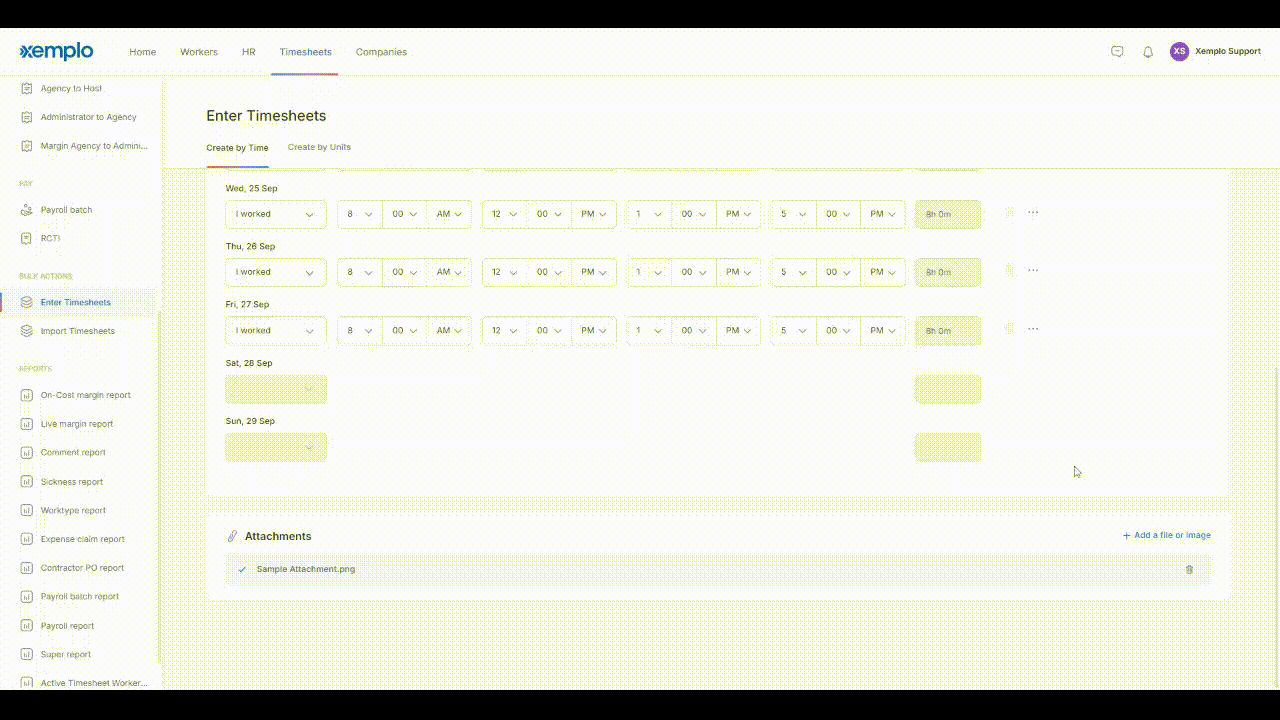This screenshot has width=1280, height=720.
Task: Open Payroll report in sidebar
Action: pyautogui.click(x=67, y=626)
